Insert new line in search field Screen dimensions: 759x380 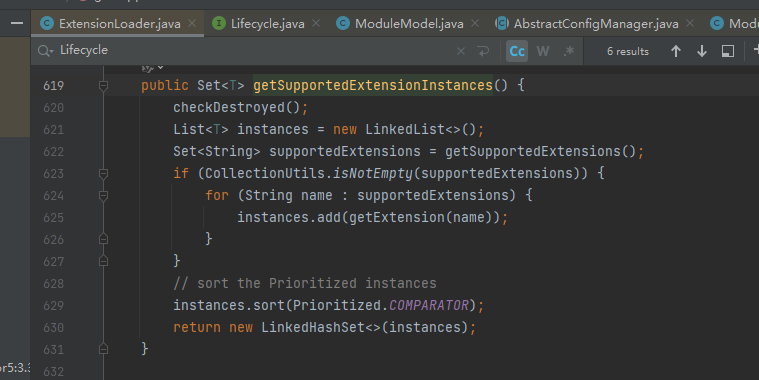483,51
